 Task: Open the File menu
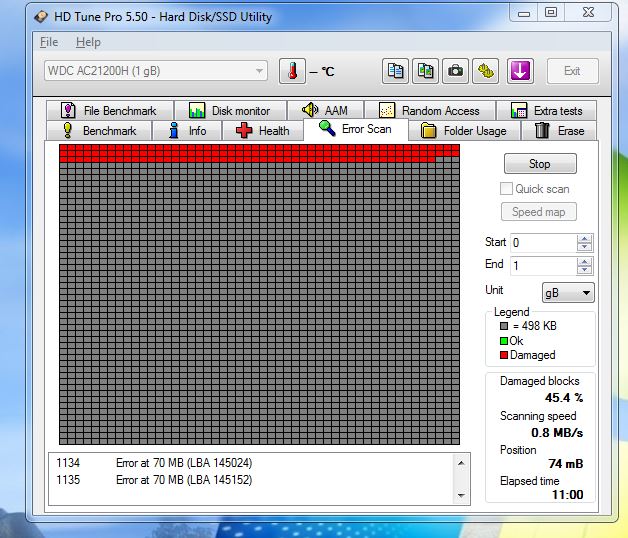[x=49, y=42]
